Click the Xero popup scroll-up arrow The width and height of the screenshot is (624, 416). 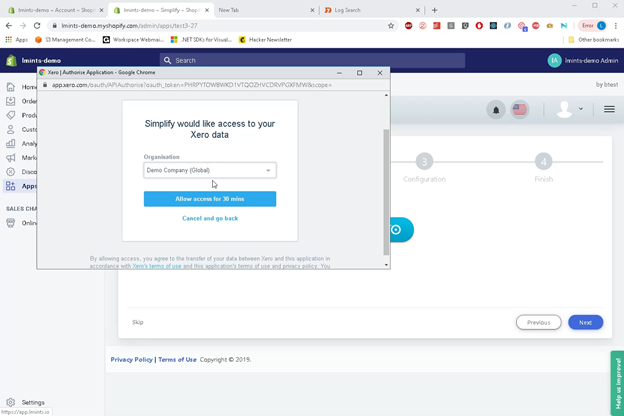[386, 95]
